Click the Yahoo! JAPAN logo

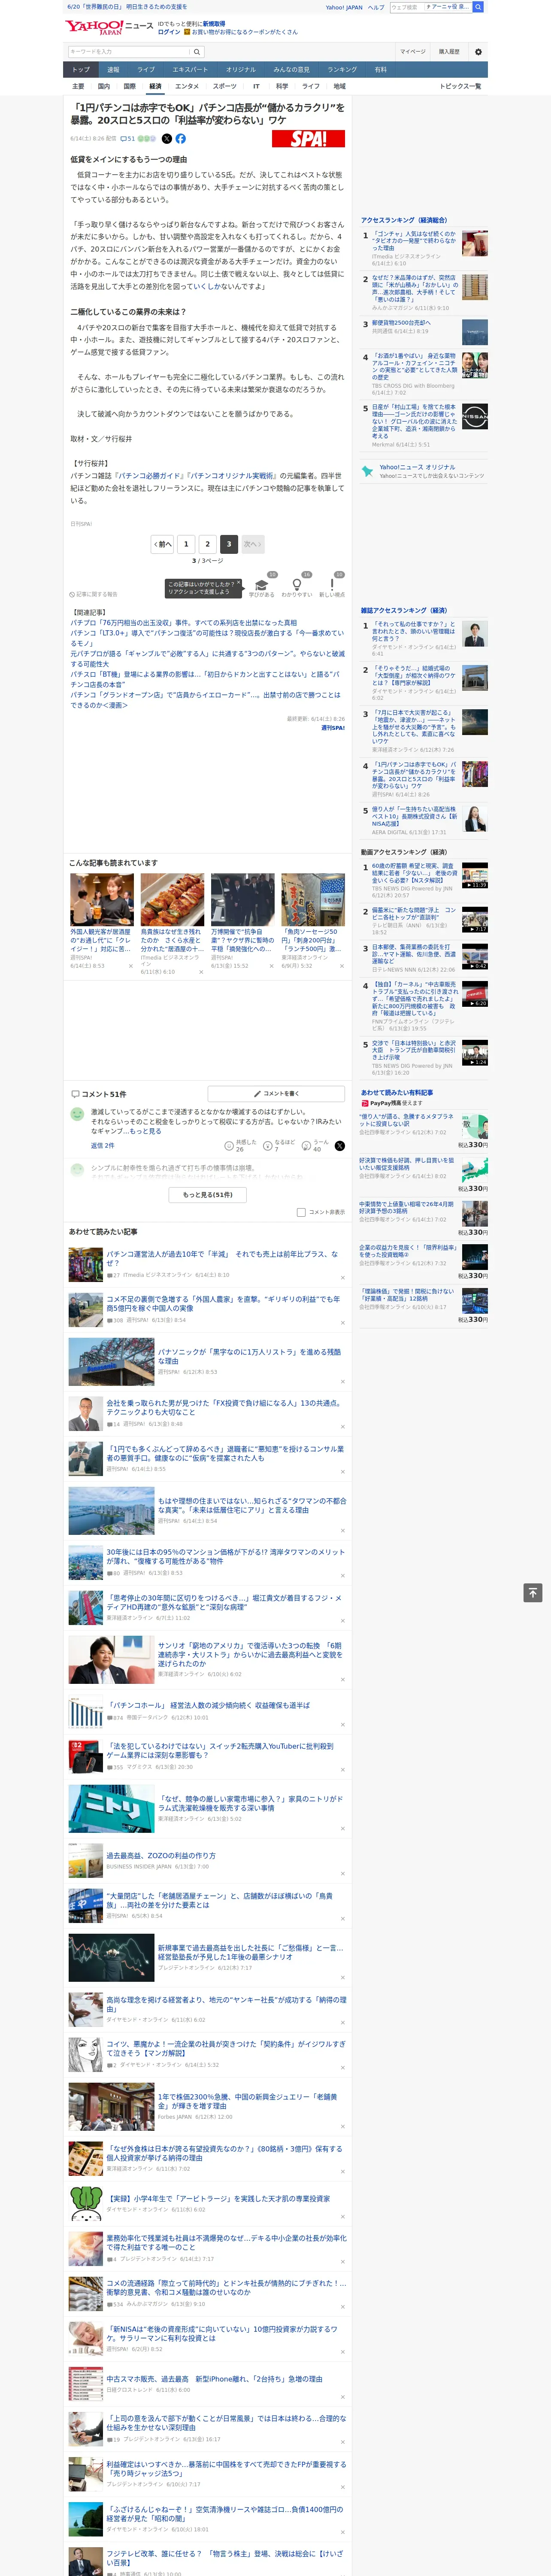94,27
